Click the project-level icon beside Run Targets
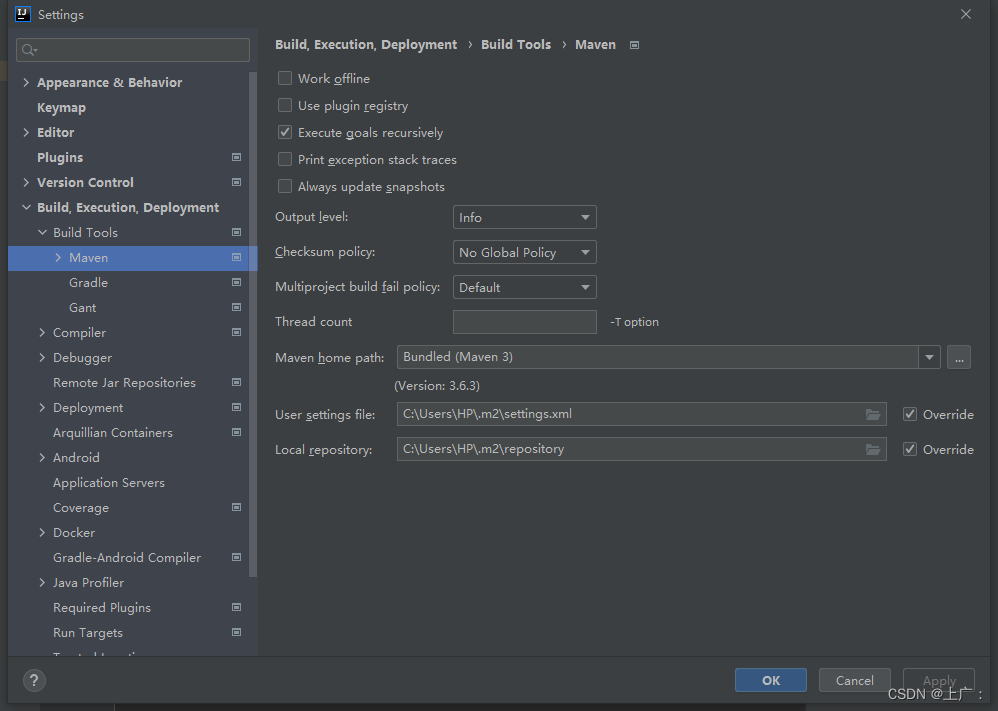The width and height of the screenshot is (998, 711). click(x=236, y=633)
